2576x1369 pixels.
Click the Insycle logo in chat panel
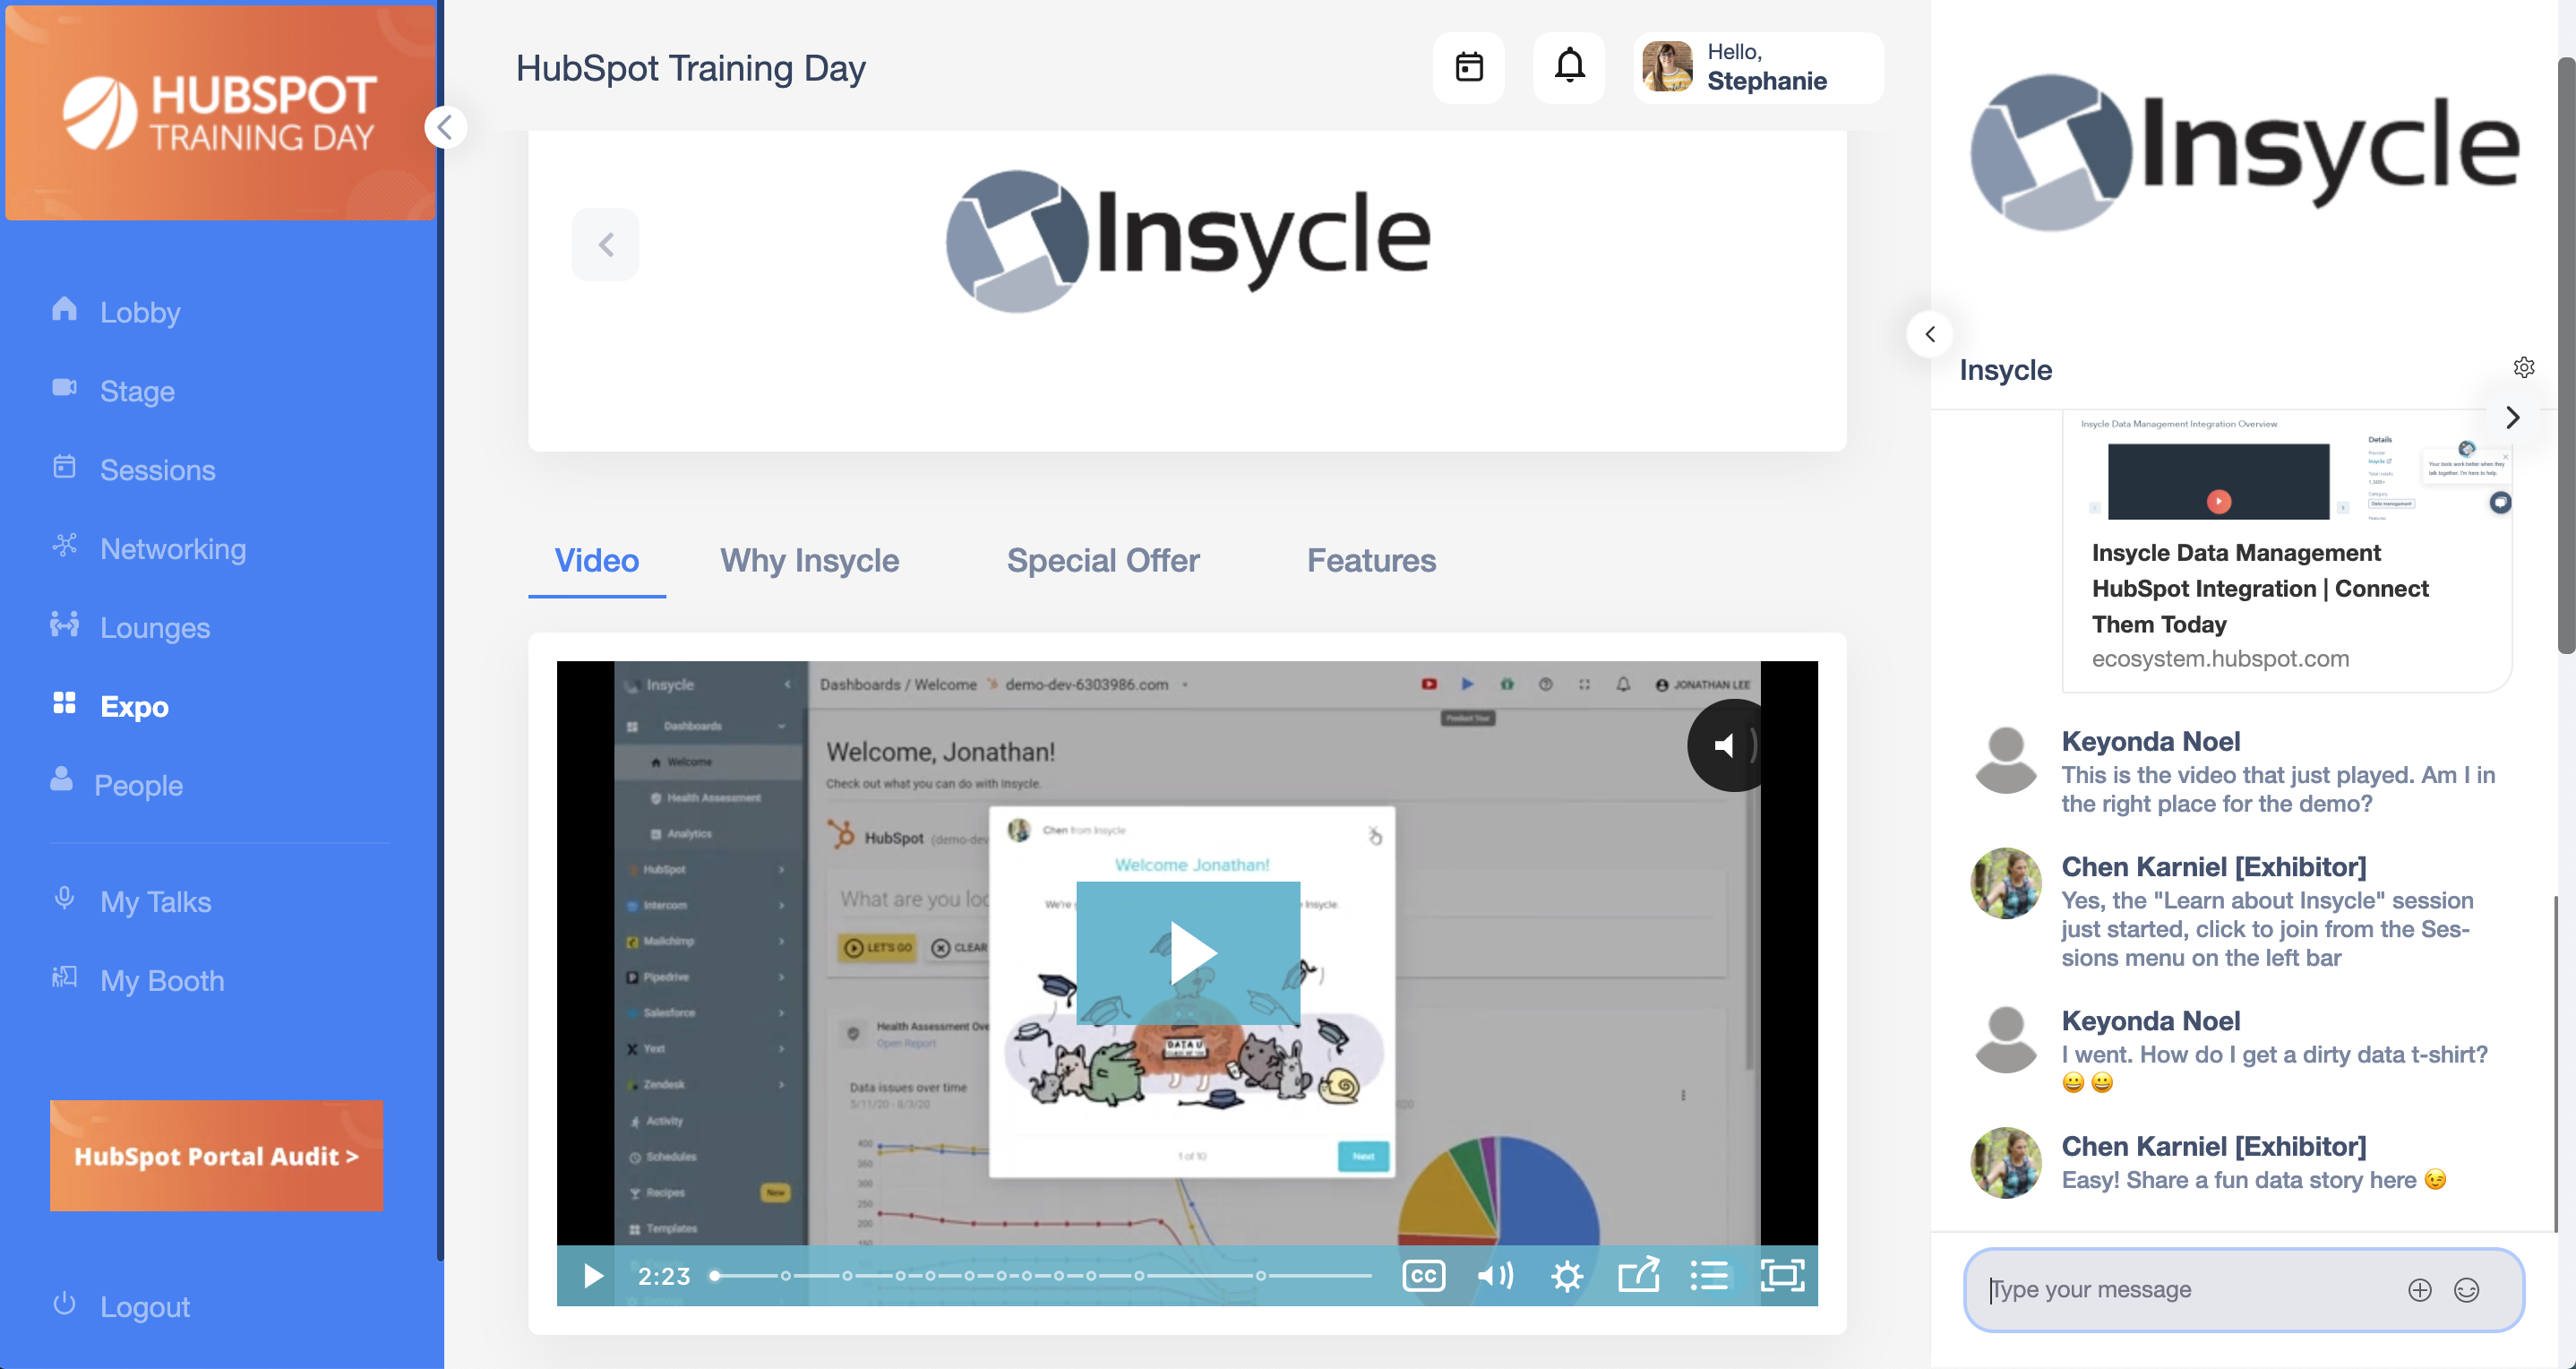point(2243,151)
